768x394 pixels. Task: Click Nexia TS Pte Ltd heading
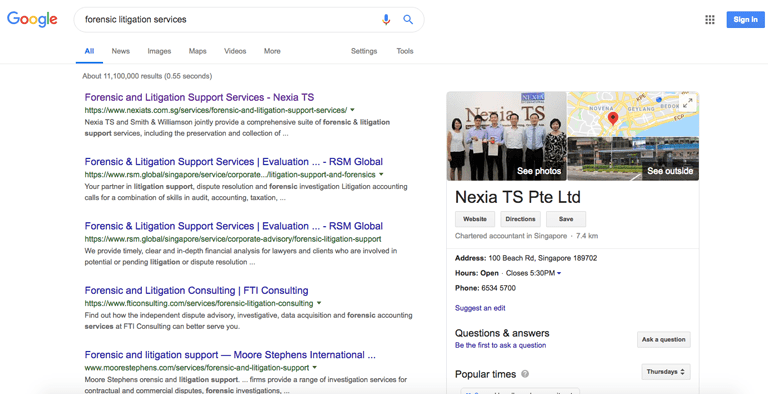pos(518,197)
